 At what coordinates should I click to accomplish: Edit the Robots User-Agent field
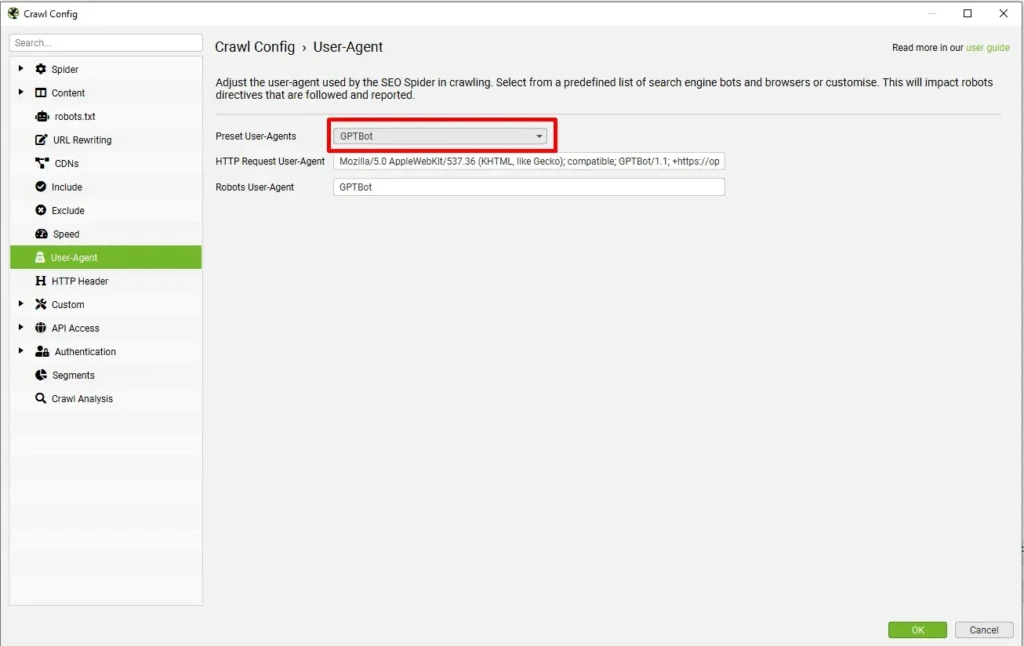point(528,186)
